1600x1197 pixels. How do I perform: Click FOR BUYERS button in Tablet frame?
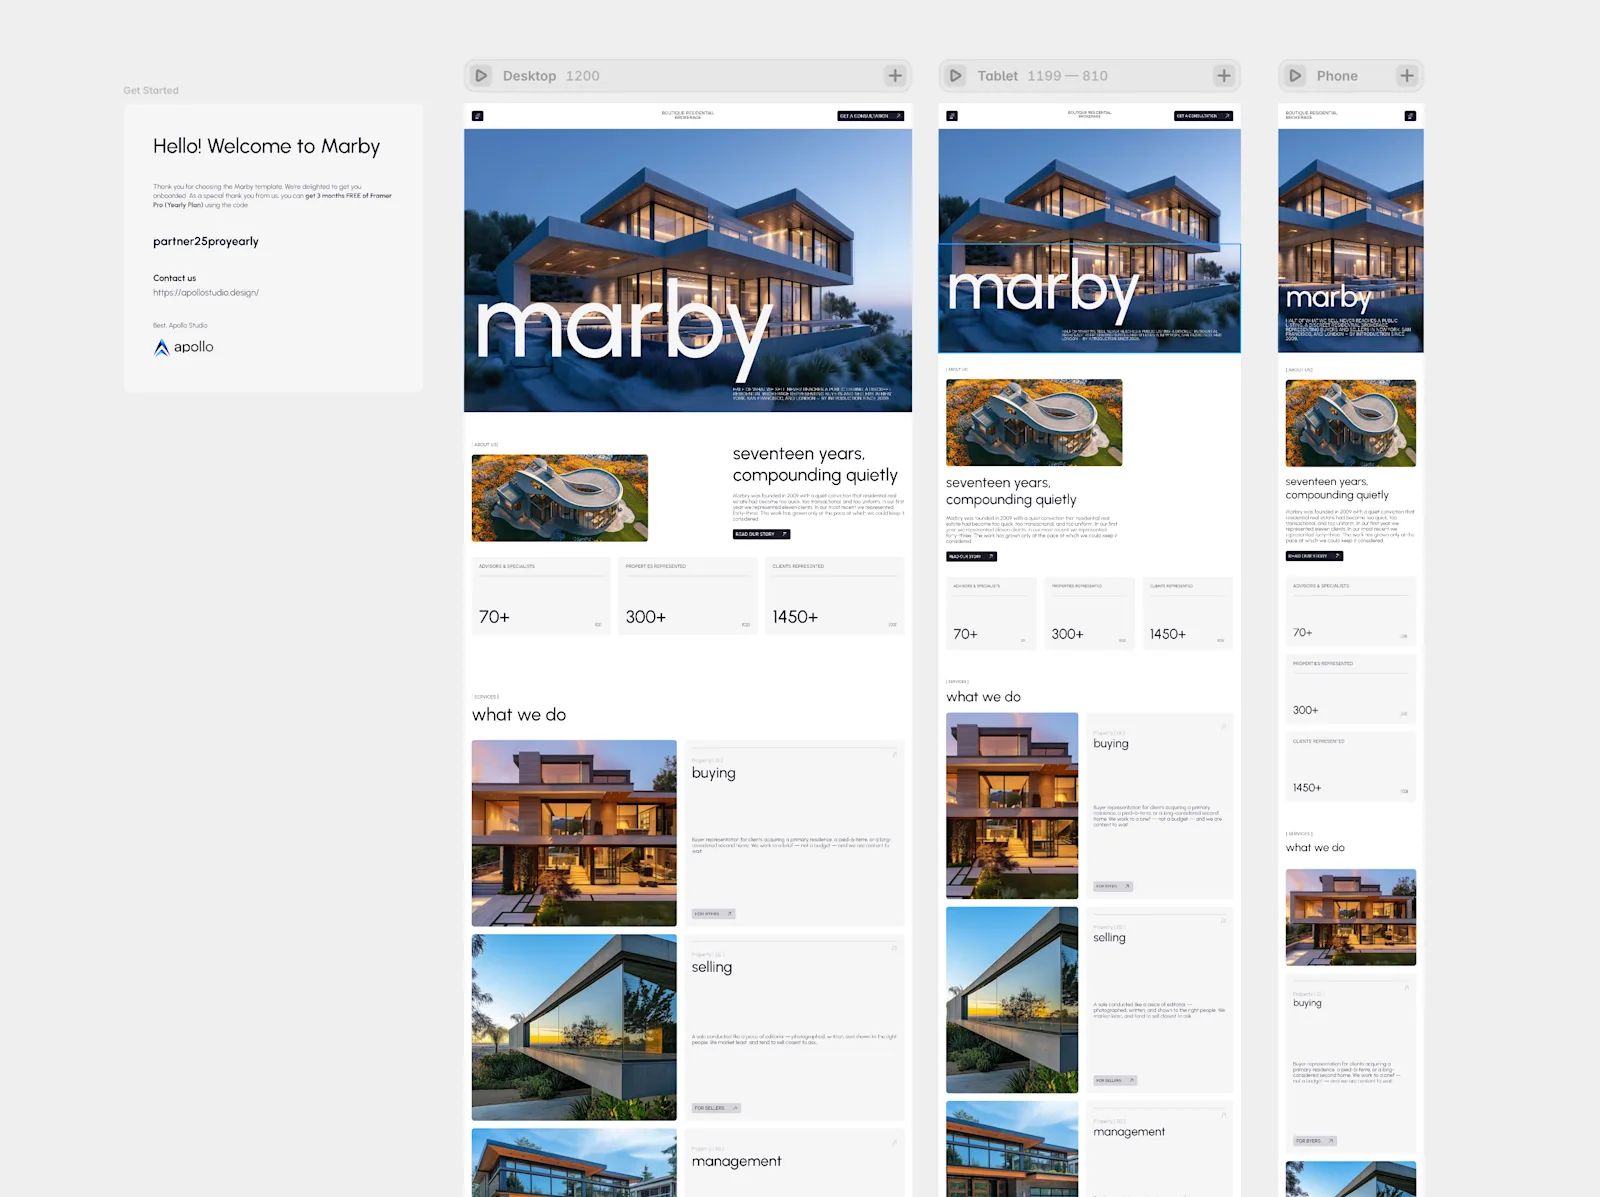1113,886
